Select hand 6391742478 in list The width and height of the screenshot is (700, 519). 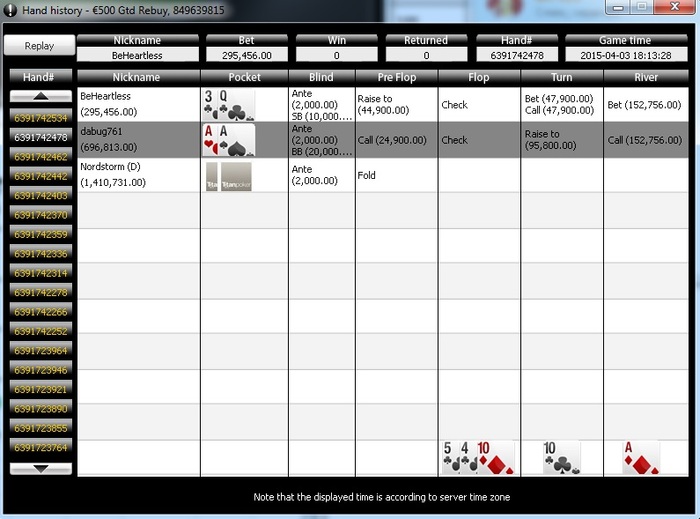(x=41, y=137)
